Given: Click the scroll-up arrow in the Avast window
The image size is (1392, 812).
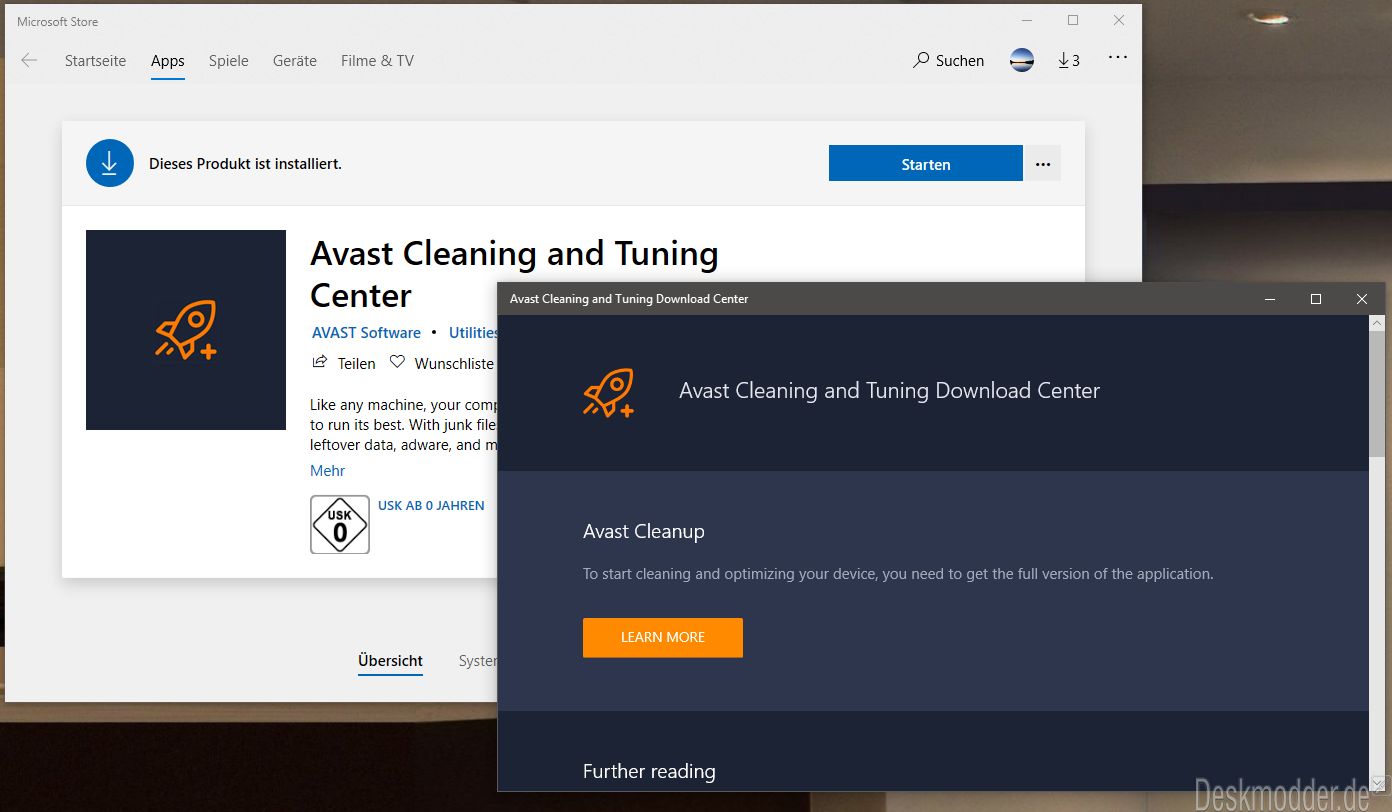Looking at the screenshot, I should tap(1377, 322).
